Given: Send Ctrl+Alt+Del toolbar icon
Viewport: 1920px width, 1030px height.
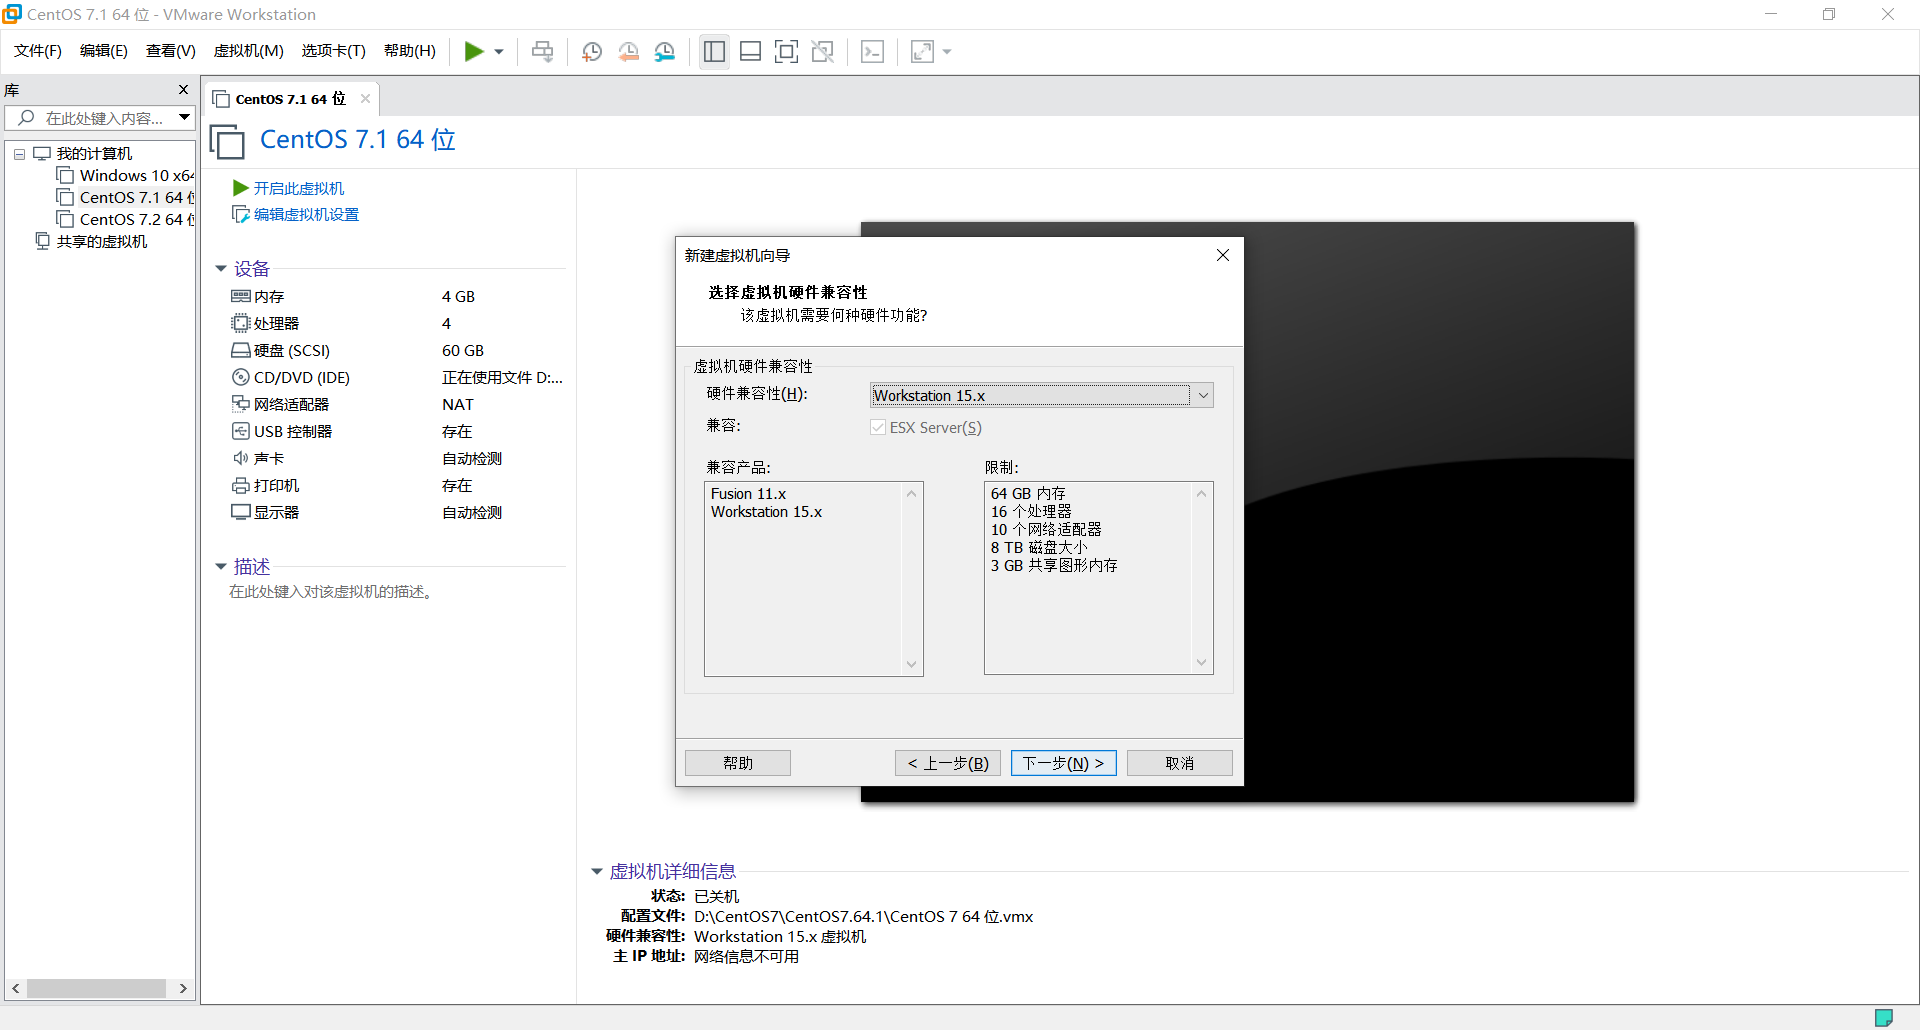Looking at the screenshot, I should [543, 52].
